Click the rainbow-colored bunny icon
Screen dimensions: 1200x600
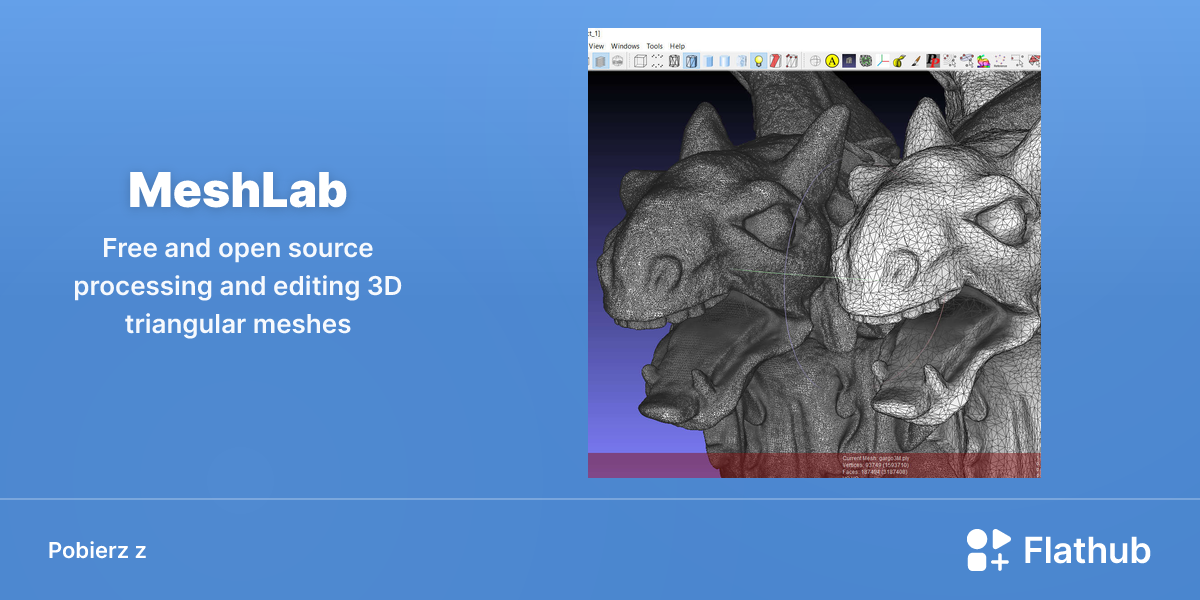click(983, 61)
